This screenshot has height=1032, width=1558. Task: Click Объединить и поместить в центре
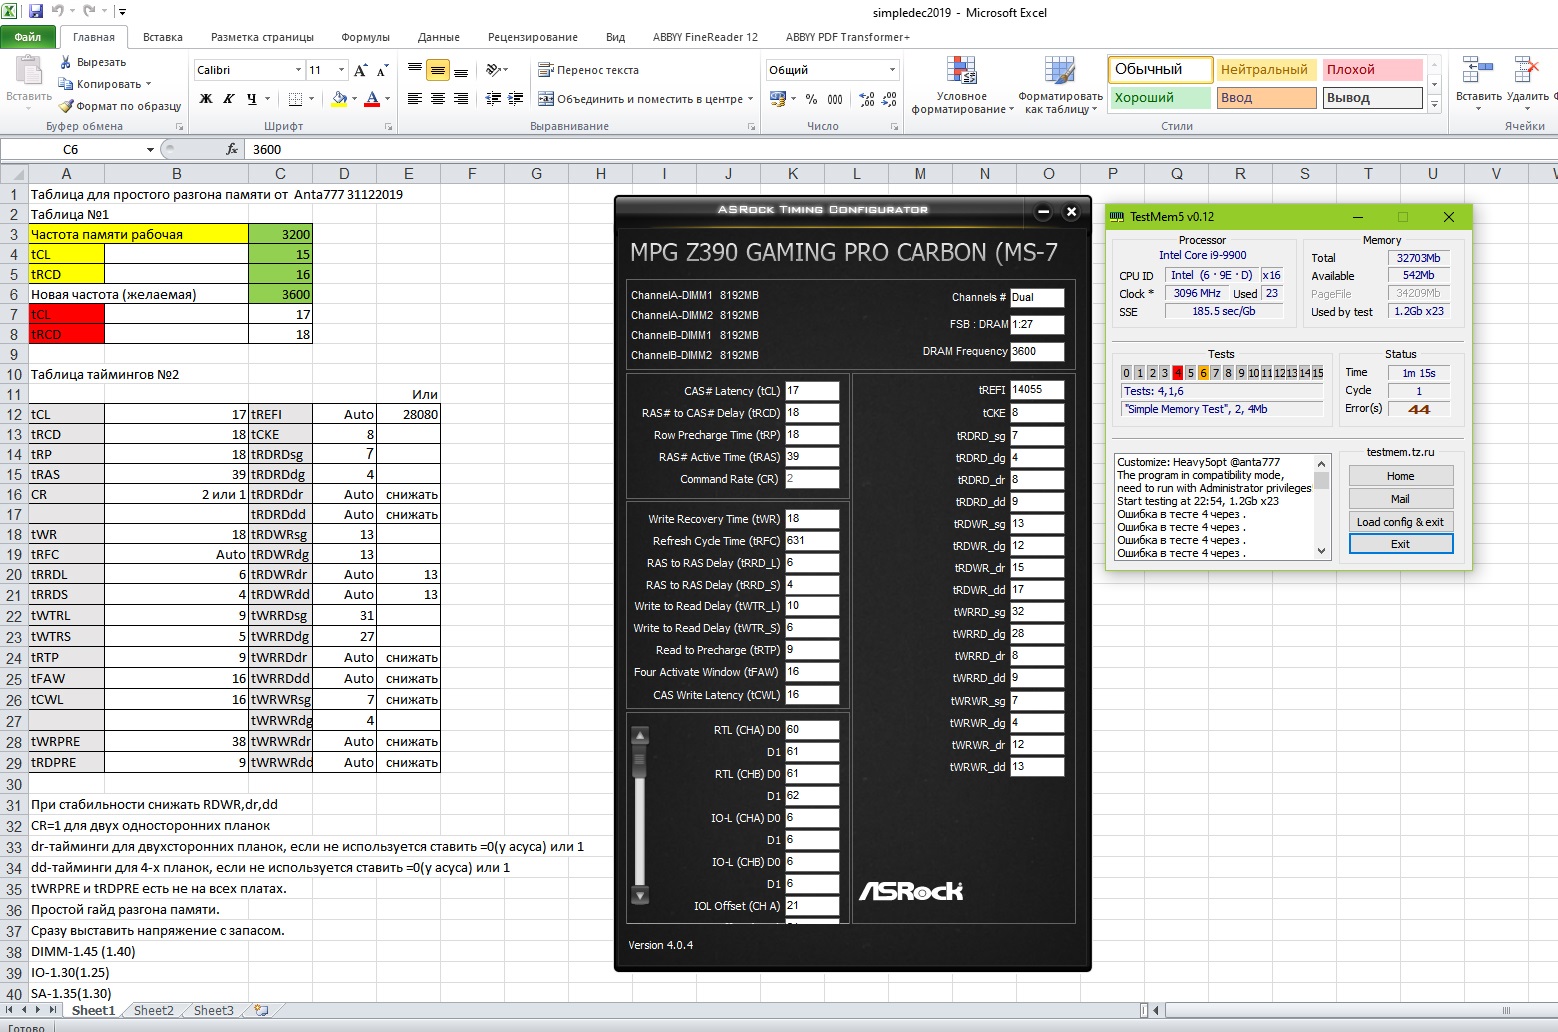tap(640, 99)
